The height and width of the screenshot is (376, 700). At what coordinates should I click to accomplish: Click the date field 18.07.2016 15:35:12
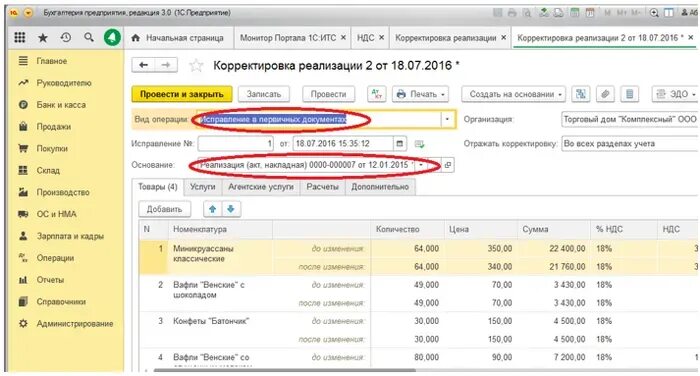[343, 144]
